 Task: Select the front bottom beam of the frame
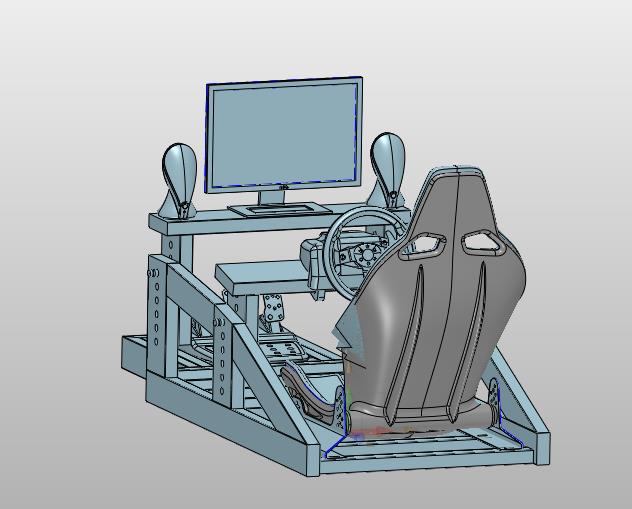tap(428, 462)
